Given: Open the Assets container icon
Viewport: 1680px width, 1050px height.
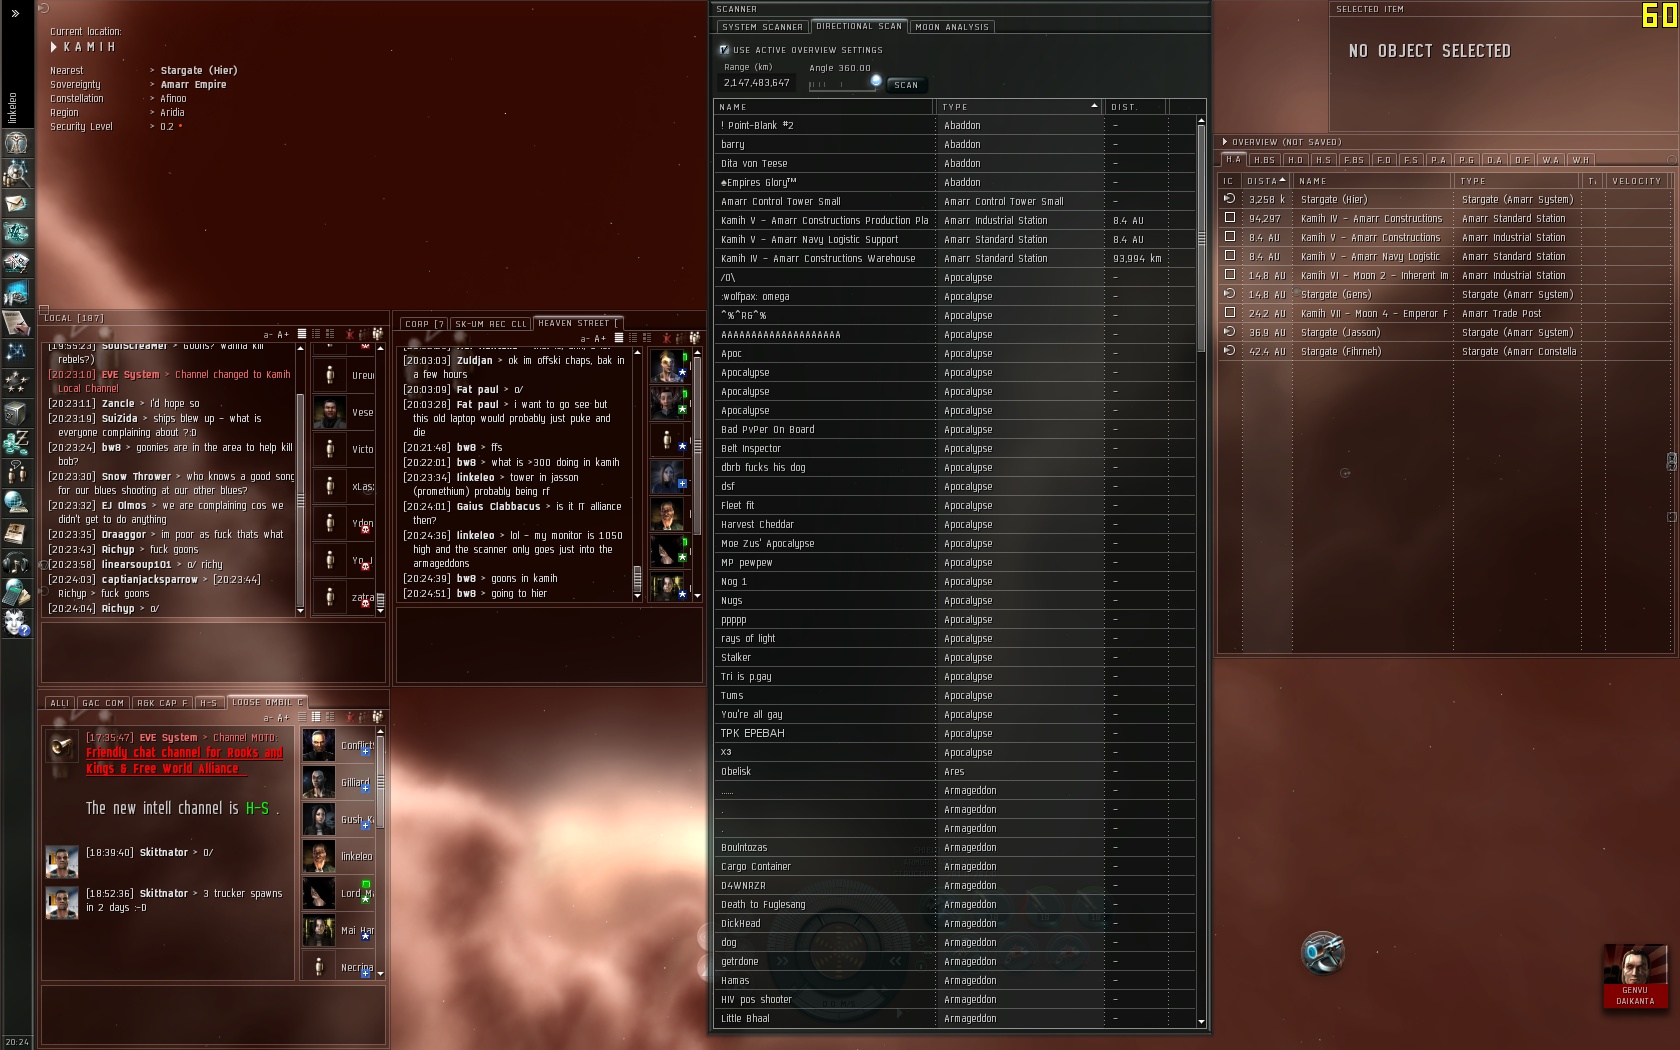Looking at the screenshot, I should point(16,412).
